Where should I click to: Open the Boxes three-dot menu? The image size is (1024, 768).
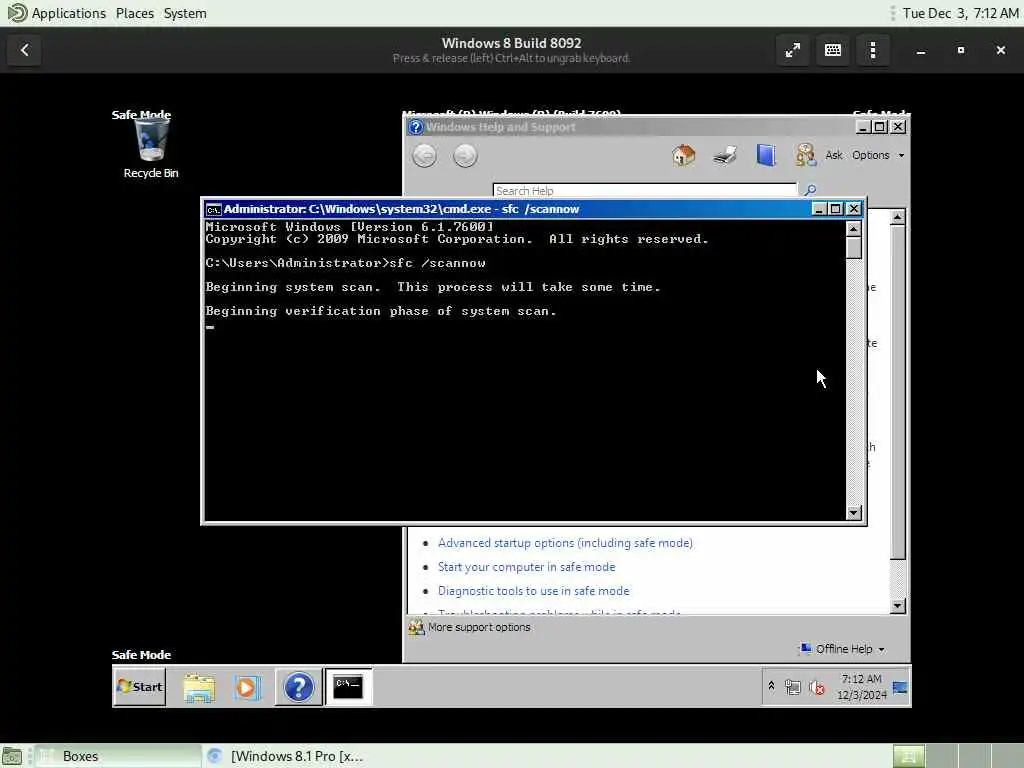872,50
